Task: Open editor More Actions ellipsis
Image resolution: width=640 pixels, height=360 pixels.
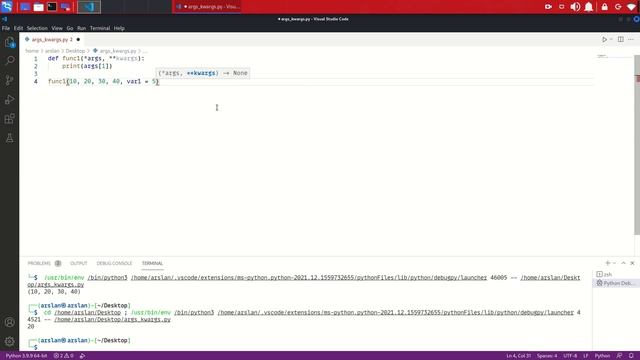Action: coord(631,40)
